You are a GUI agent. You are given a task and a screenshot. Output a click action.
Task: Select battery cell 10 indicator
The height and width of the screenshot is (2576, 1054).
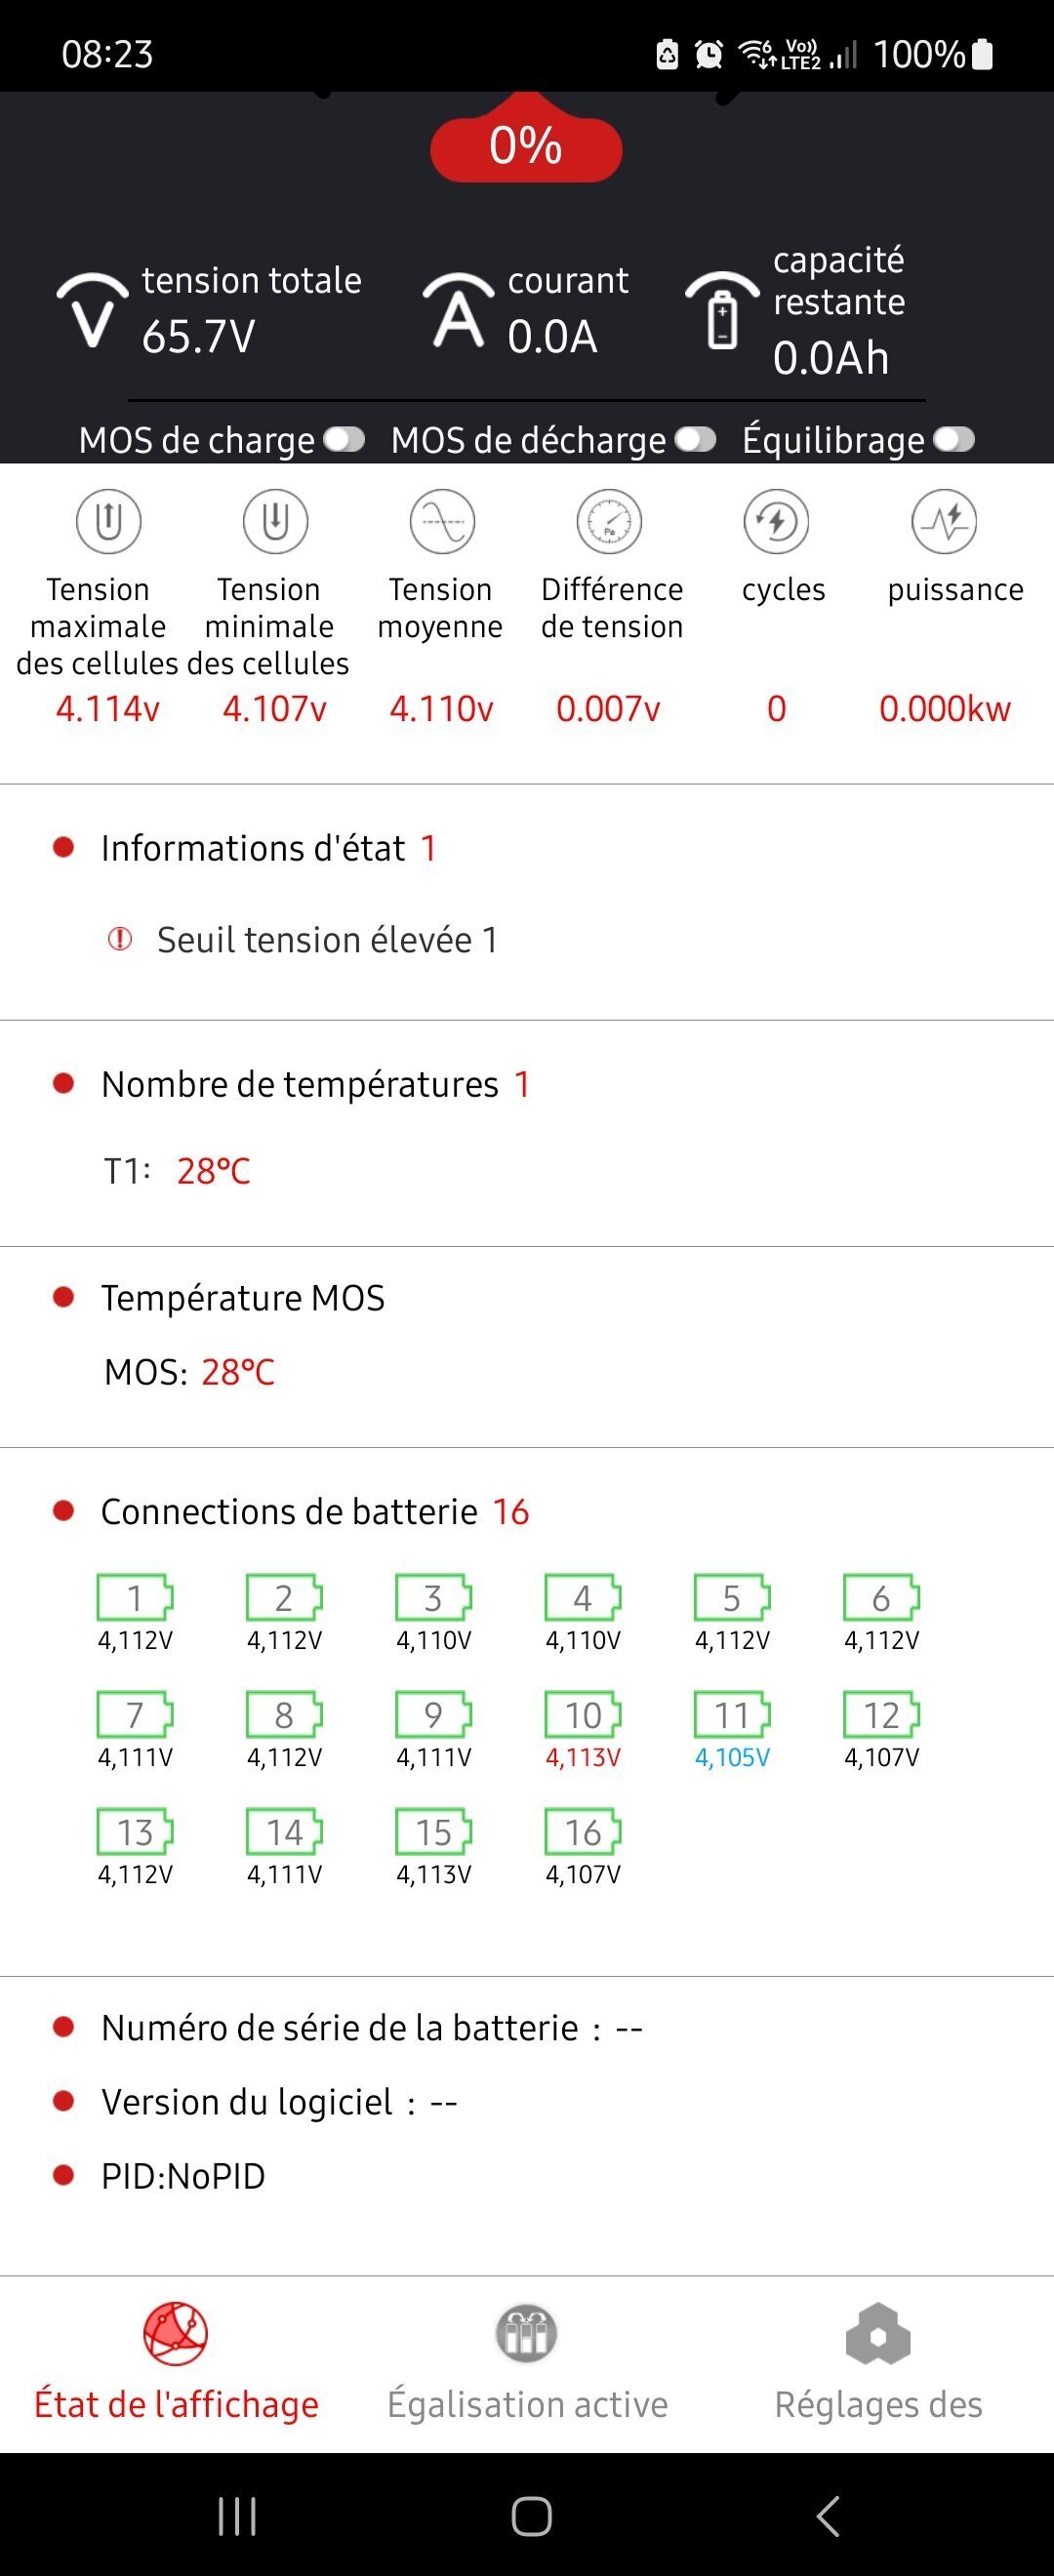pos(583,1716)
